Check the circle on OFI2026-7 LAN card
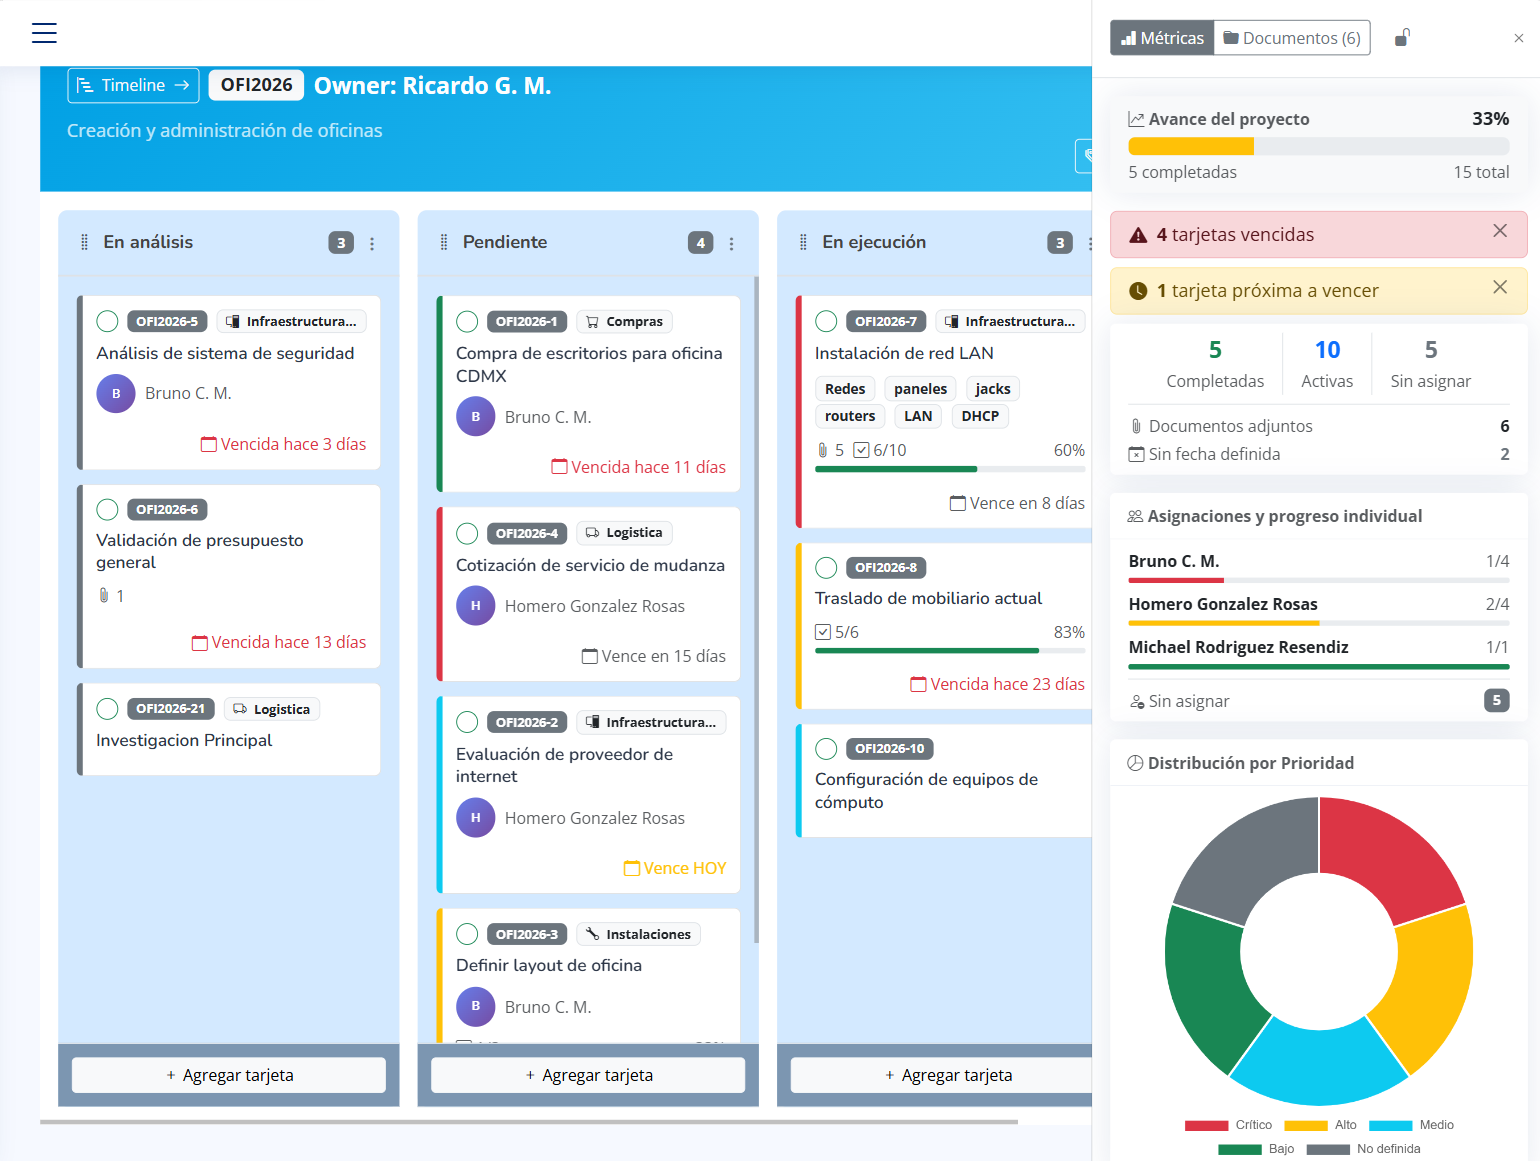1540x1161 pixels. click(x=826, y=321)
